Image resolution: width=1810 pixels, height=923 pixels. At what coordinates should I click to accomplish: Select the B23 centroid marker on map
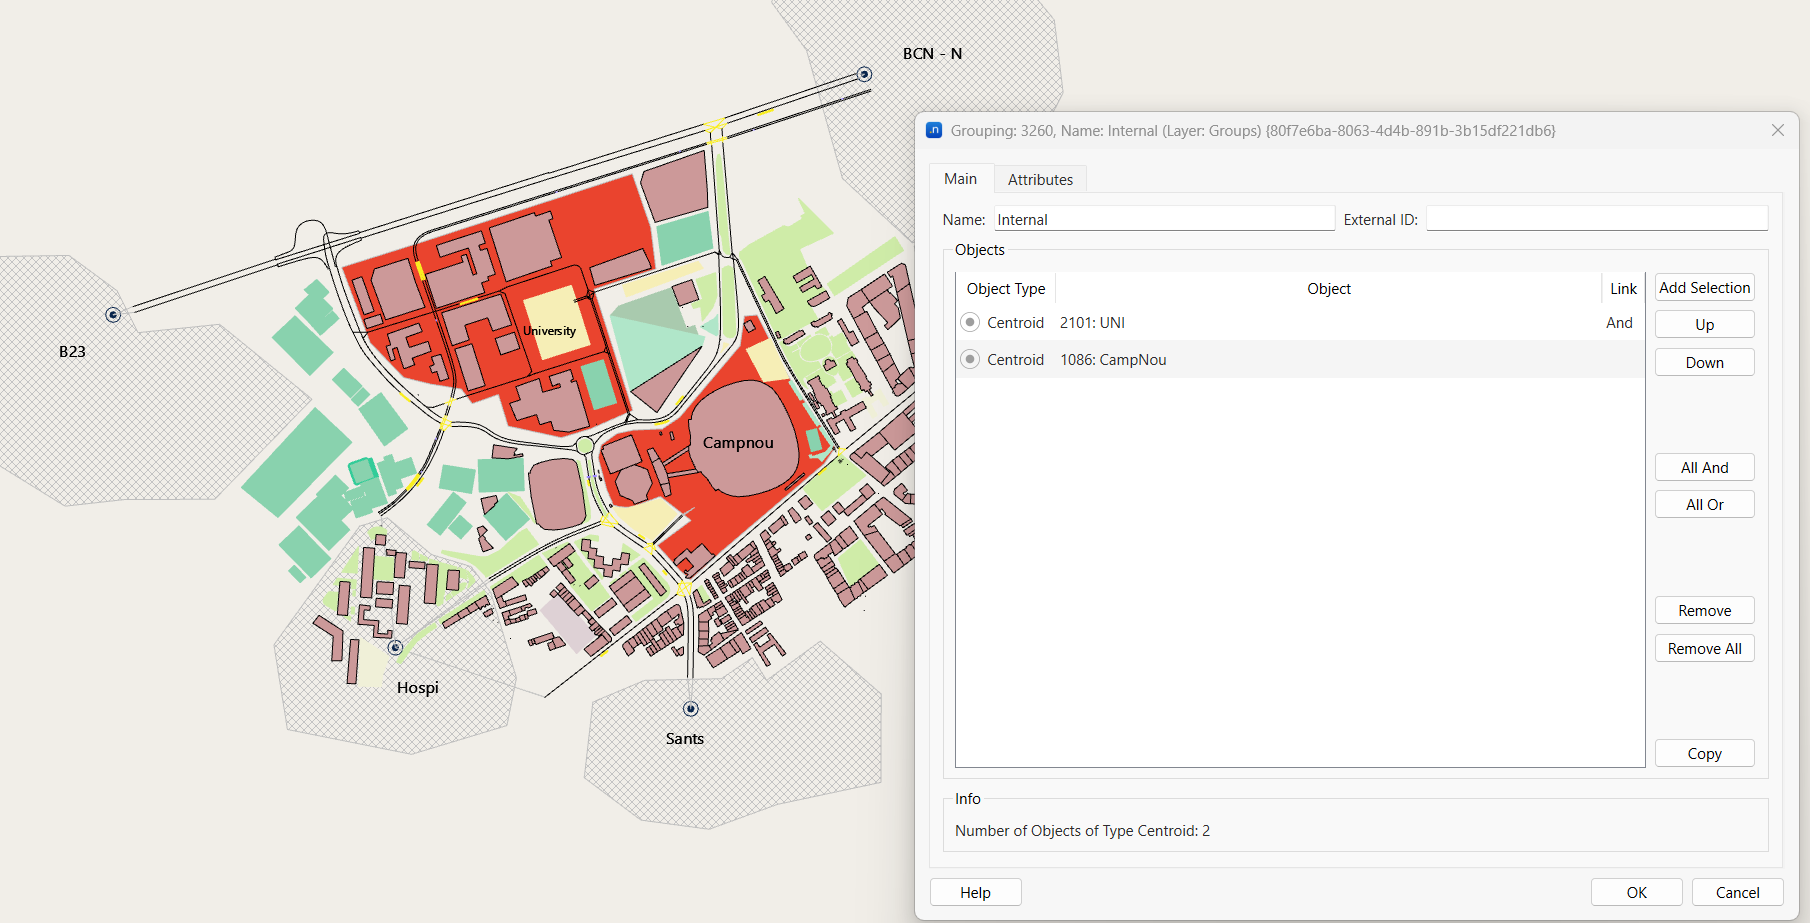113,315
